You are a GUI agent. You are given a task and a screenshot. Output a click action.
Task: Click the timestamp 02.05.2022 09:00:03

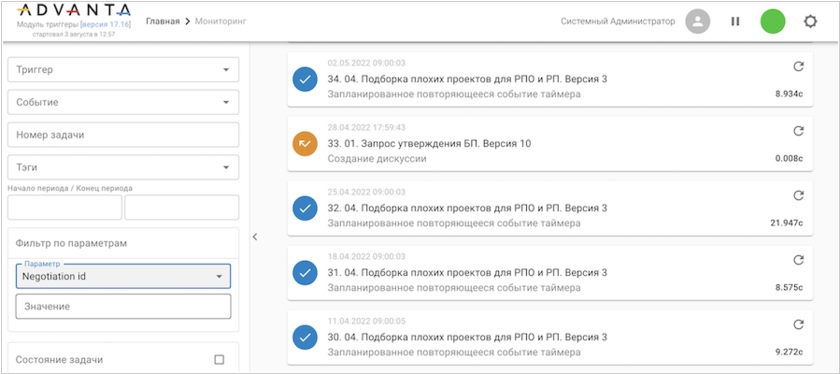coord(366,63)
